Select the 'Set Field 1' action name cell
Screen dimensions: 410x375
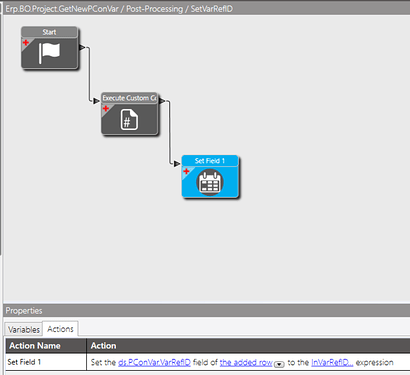coord(46,362)
